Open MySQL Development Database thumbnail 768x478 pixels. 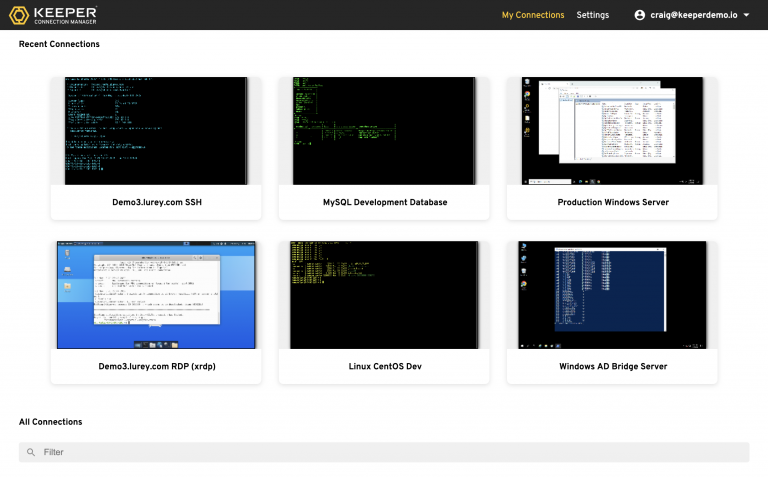tap(384, 131)
